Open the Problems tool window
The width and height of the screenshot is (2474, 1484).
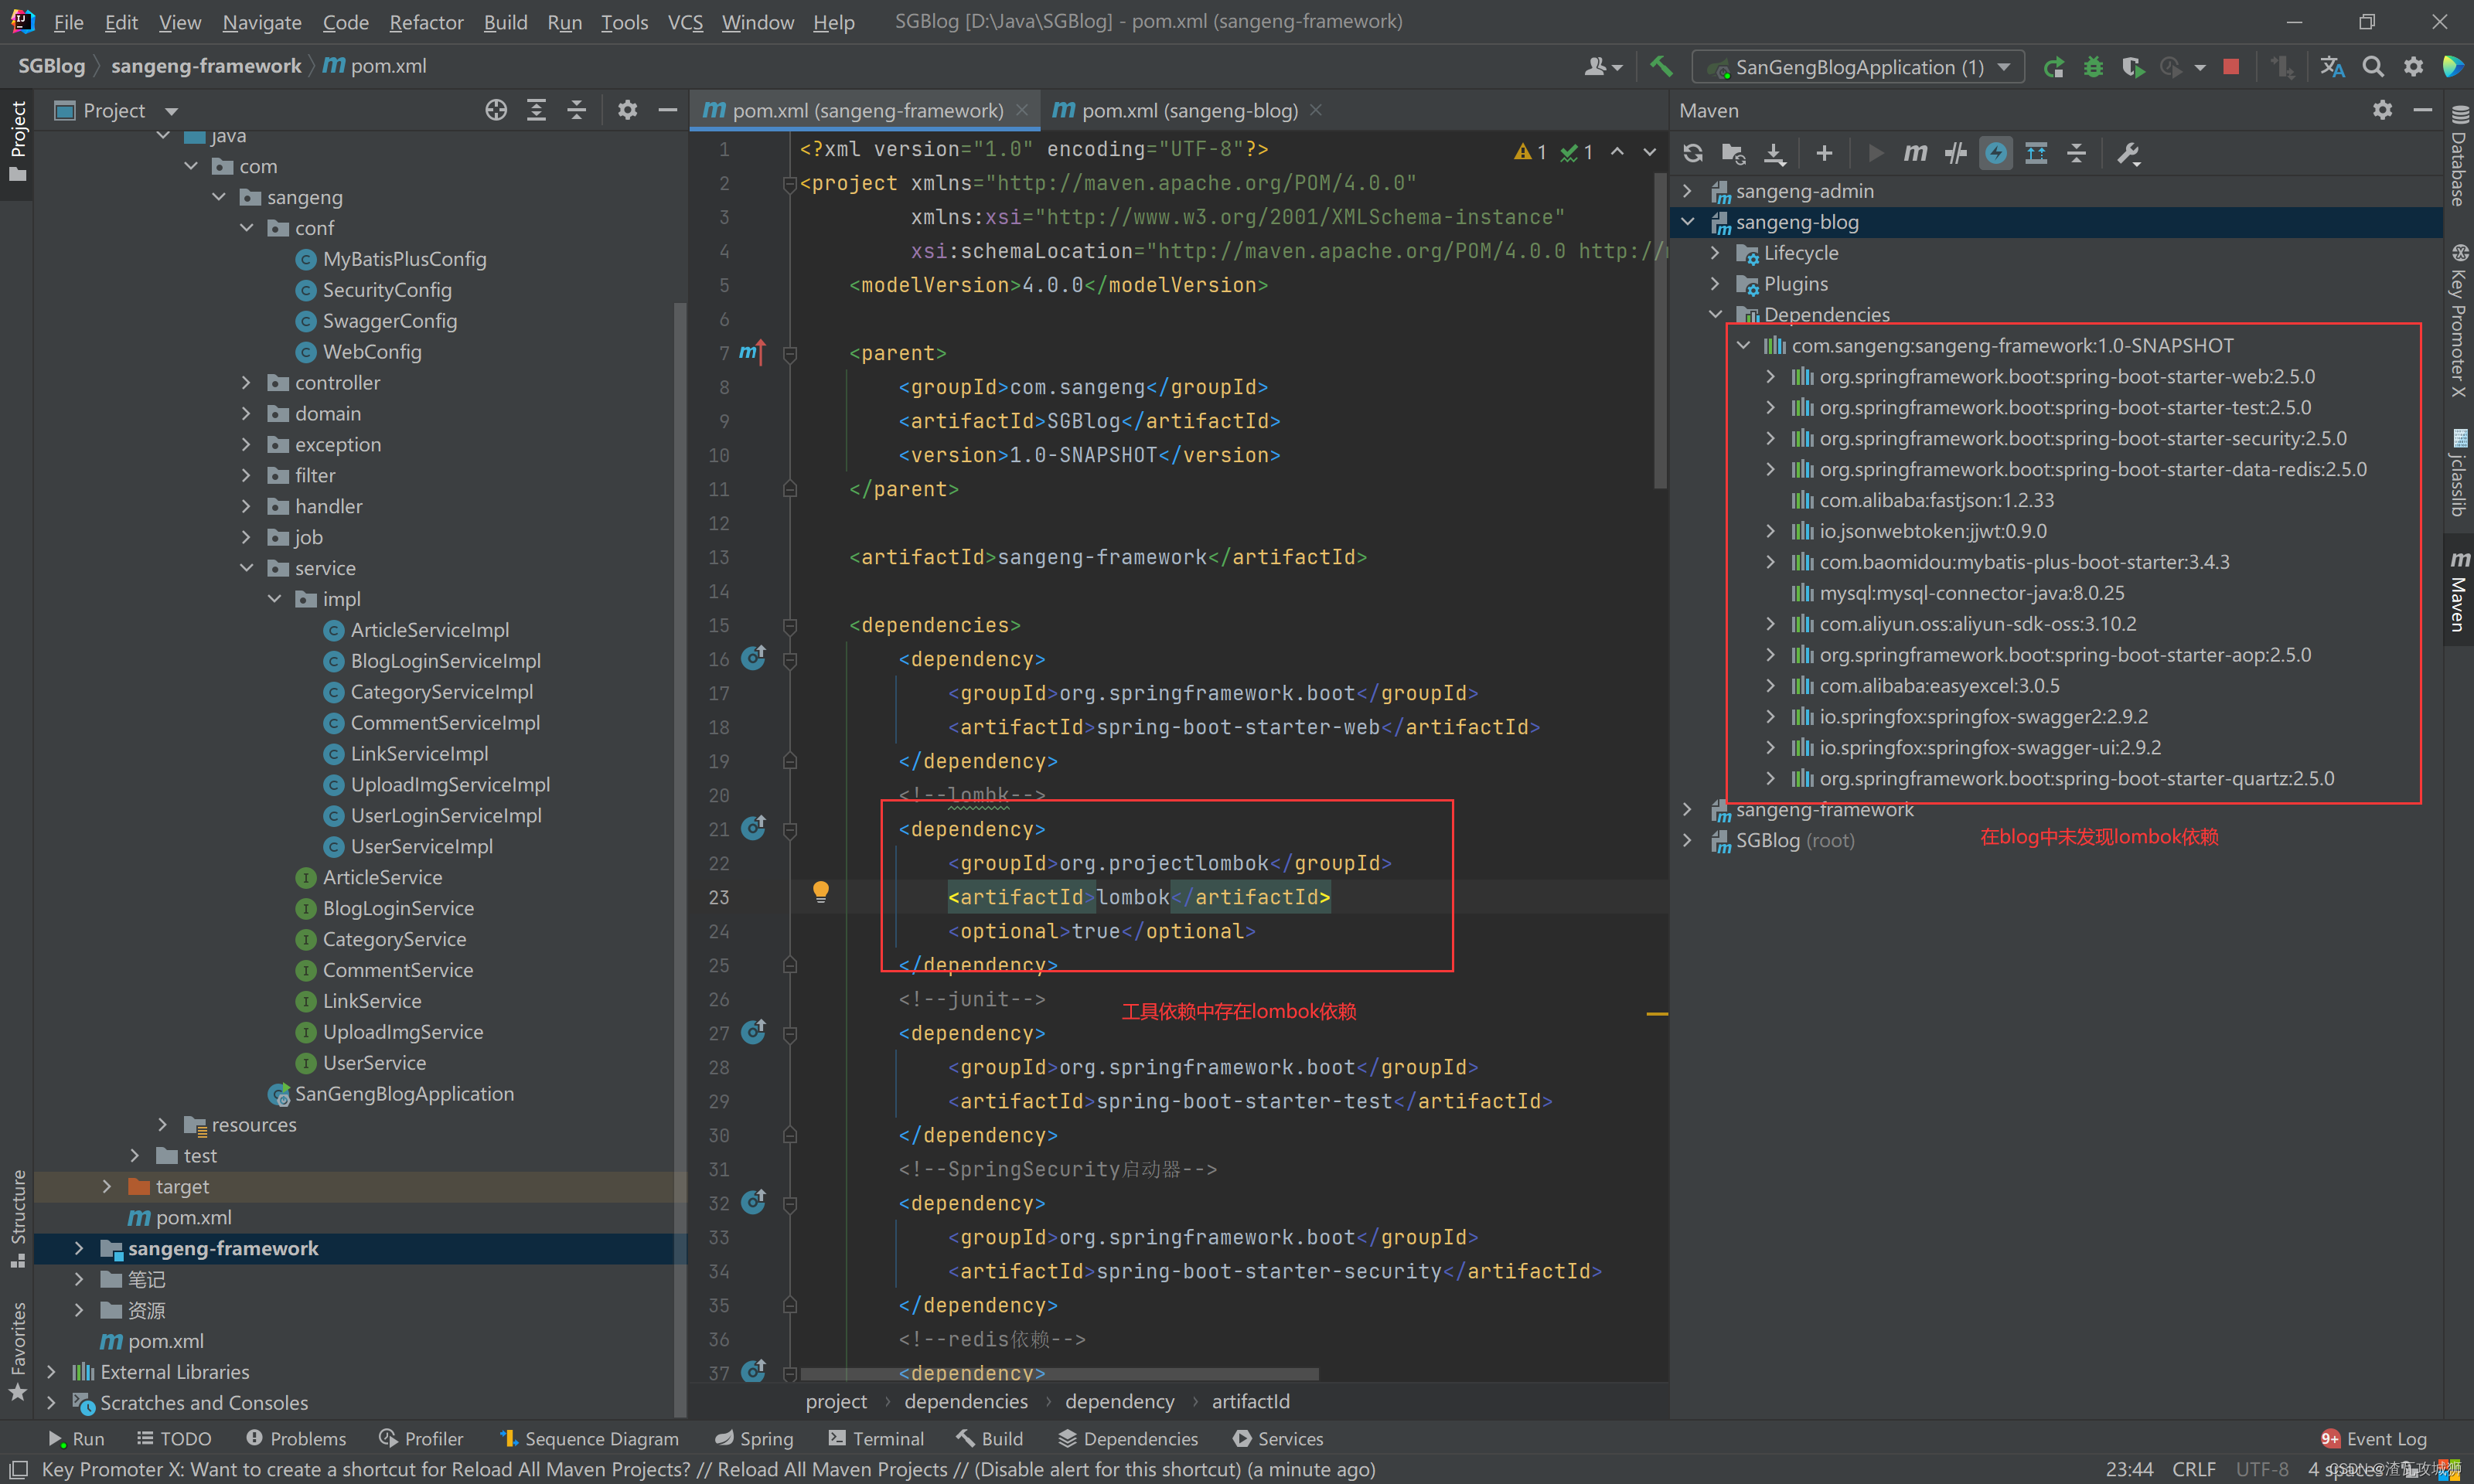pos(296,1438)
